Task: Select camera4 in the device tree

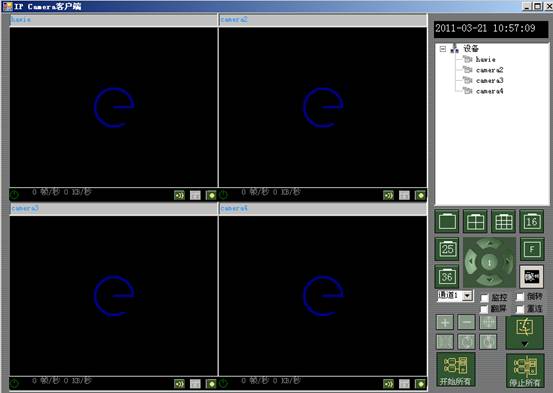Action: click(x=489, y=91)
